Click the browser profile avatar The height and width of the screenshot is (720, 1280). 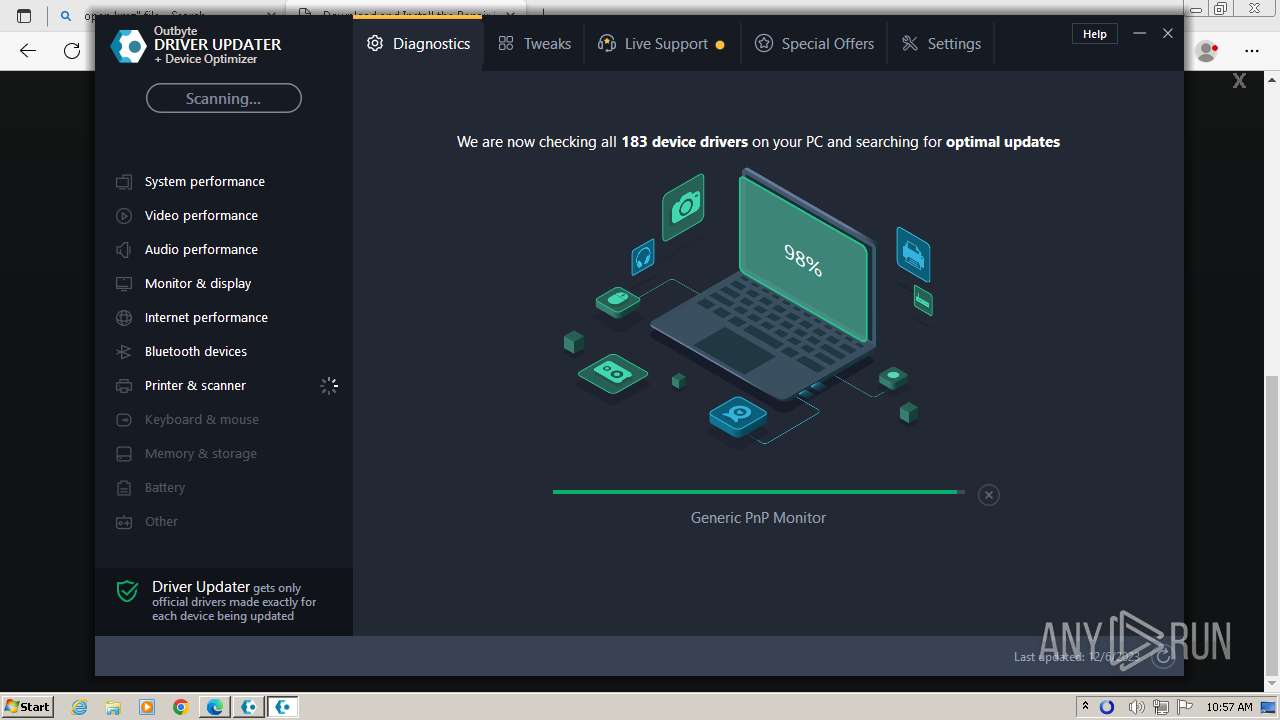1207,51
